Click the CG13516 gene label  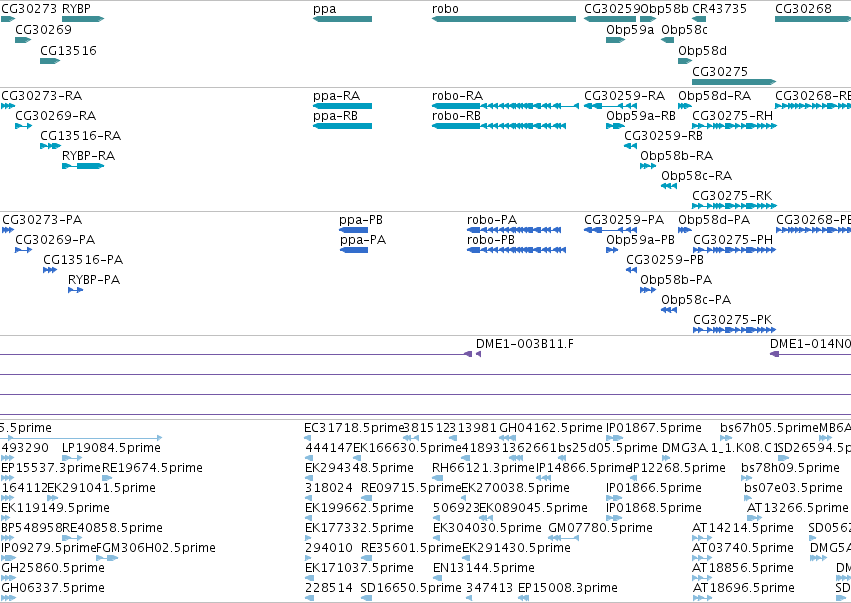(x=68, y=50)
